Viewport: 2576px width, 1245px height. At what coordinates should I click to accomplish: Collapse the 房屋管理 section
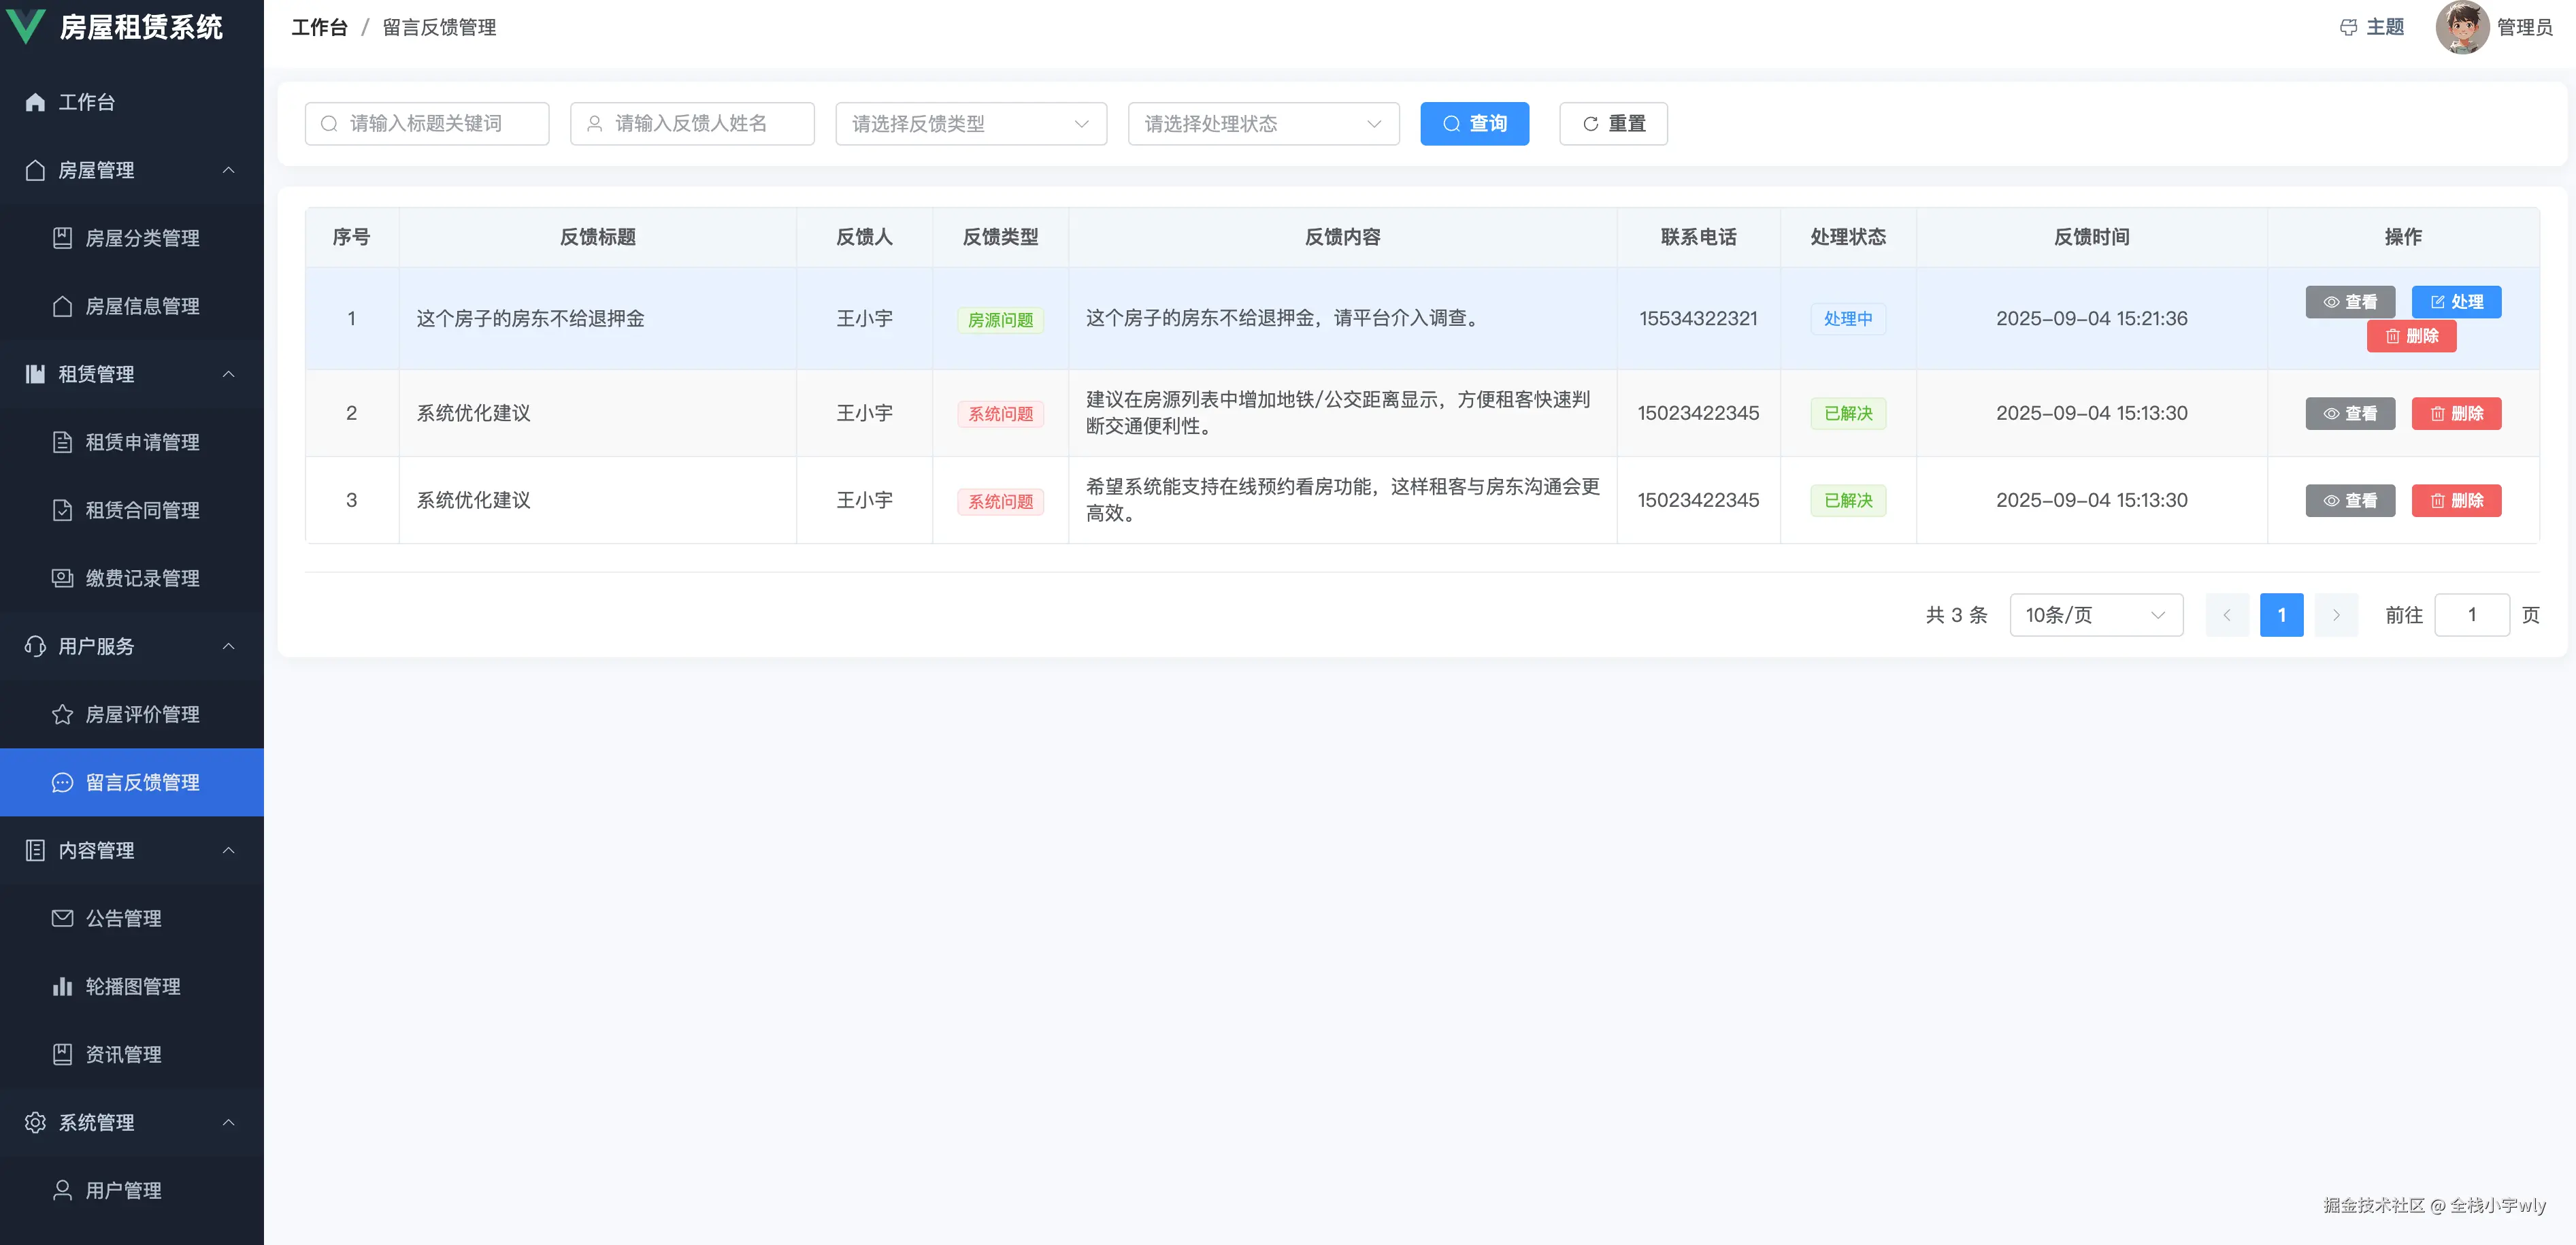click(x=228, y=170)
